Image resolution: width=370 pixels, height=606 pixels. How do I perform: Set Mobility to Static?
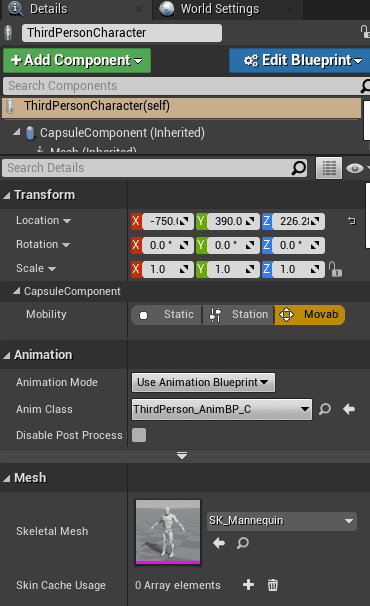[x=167, y=315]
